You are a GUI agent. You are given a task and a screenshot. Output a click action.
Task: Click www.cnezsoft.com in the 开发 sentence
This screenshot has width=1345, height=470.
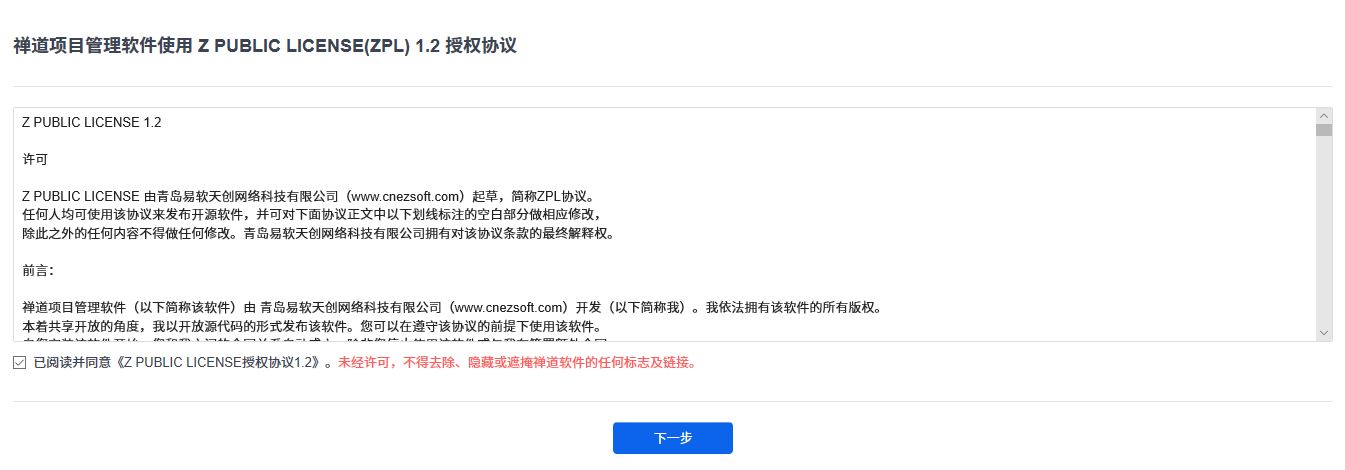click(x=511, y=307)
